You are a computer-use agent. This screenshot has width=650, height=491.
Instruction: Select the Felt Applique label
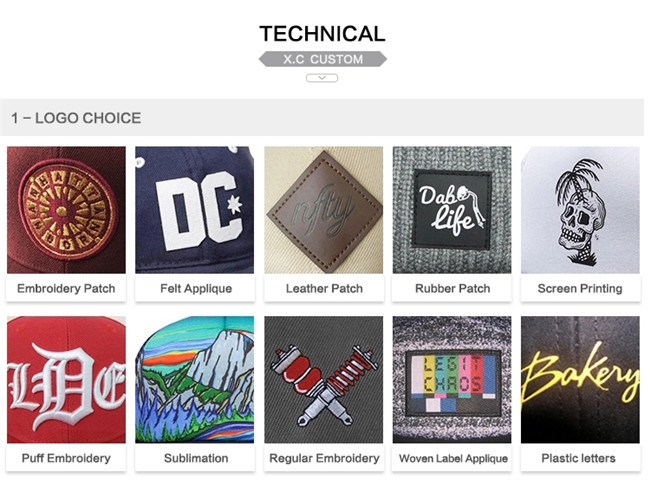(196, 289)
